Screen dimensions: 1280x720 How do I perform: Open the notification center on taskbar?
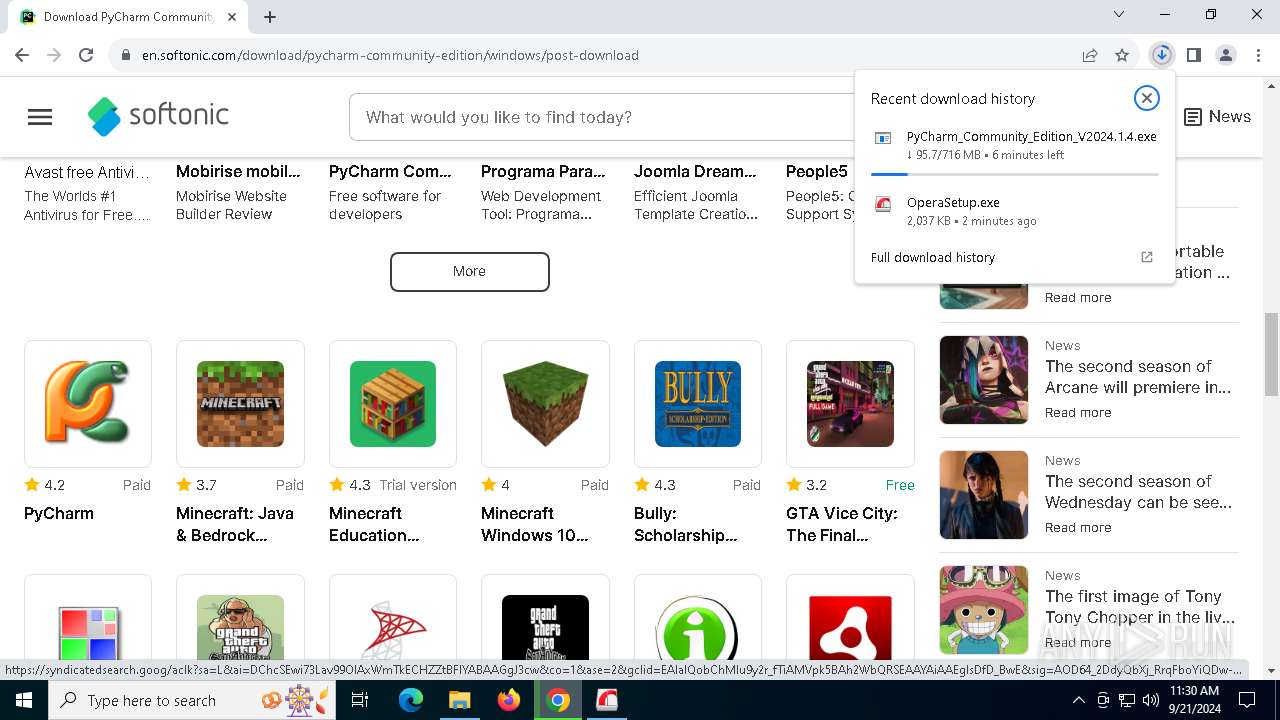(x=1247, y=700)
